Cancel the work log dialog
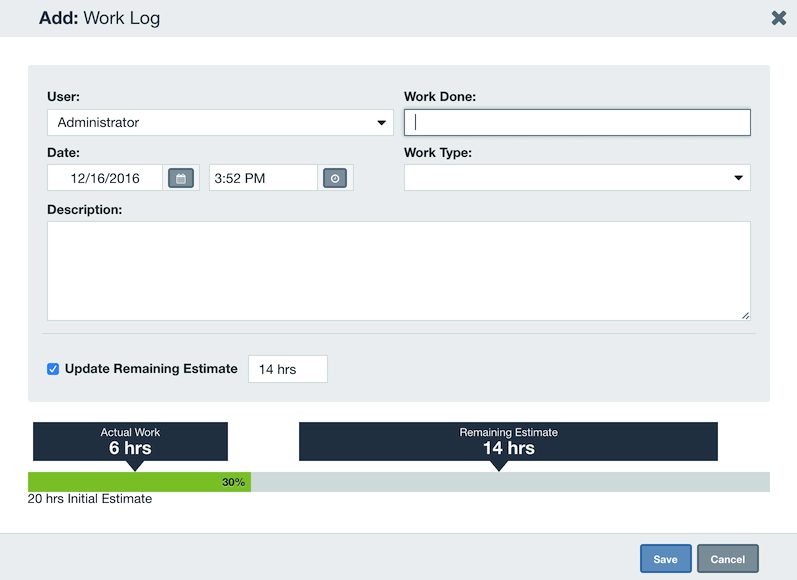 727,559
